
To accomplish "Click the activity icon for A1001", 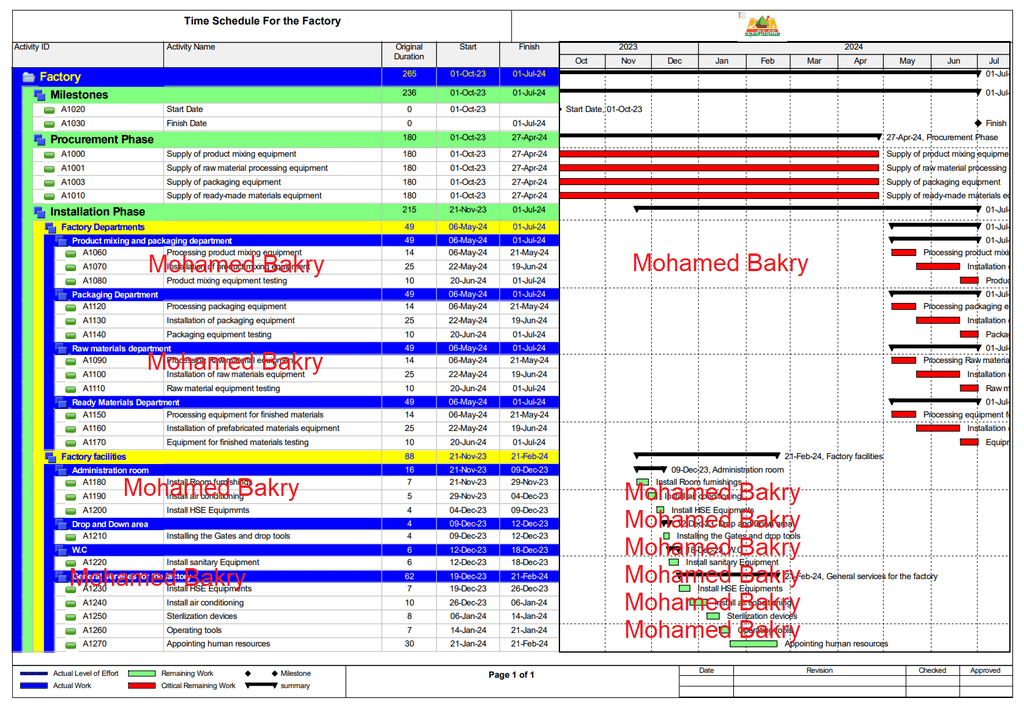I will pos(49,169).
